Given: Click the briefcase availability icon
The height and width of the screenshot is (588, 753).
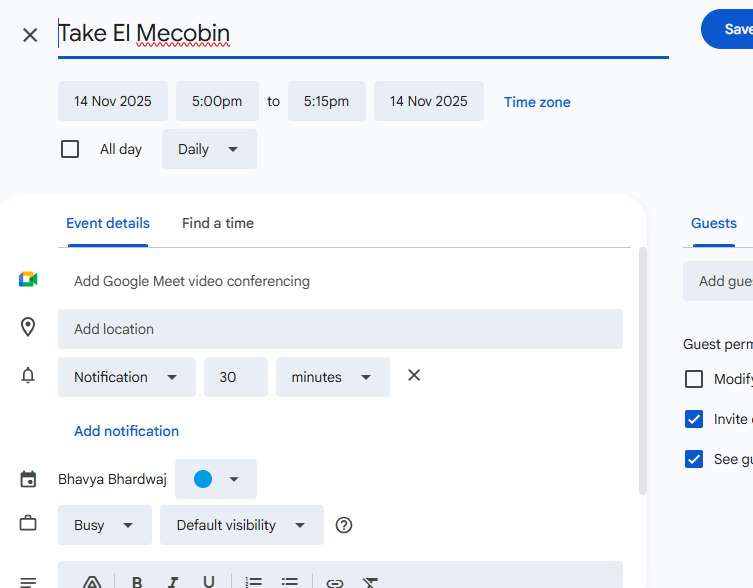Looking at the screenshot, I should (x=28, y=523).
